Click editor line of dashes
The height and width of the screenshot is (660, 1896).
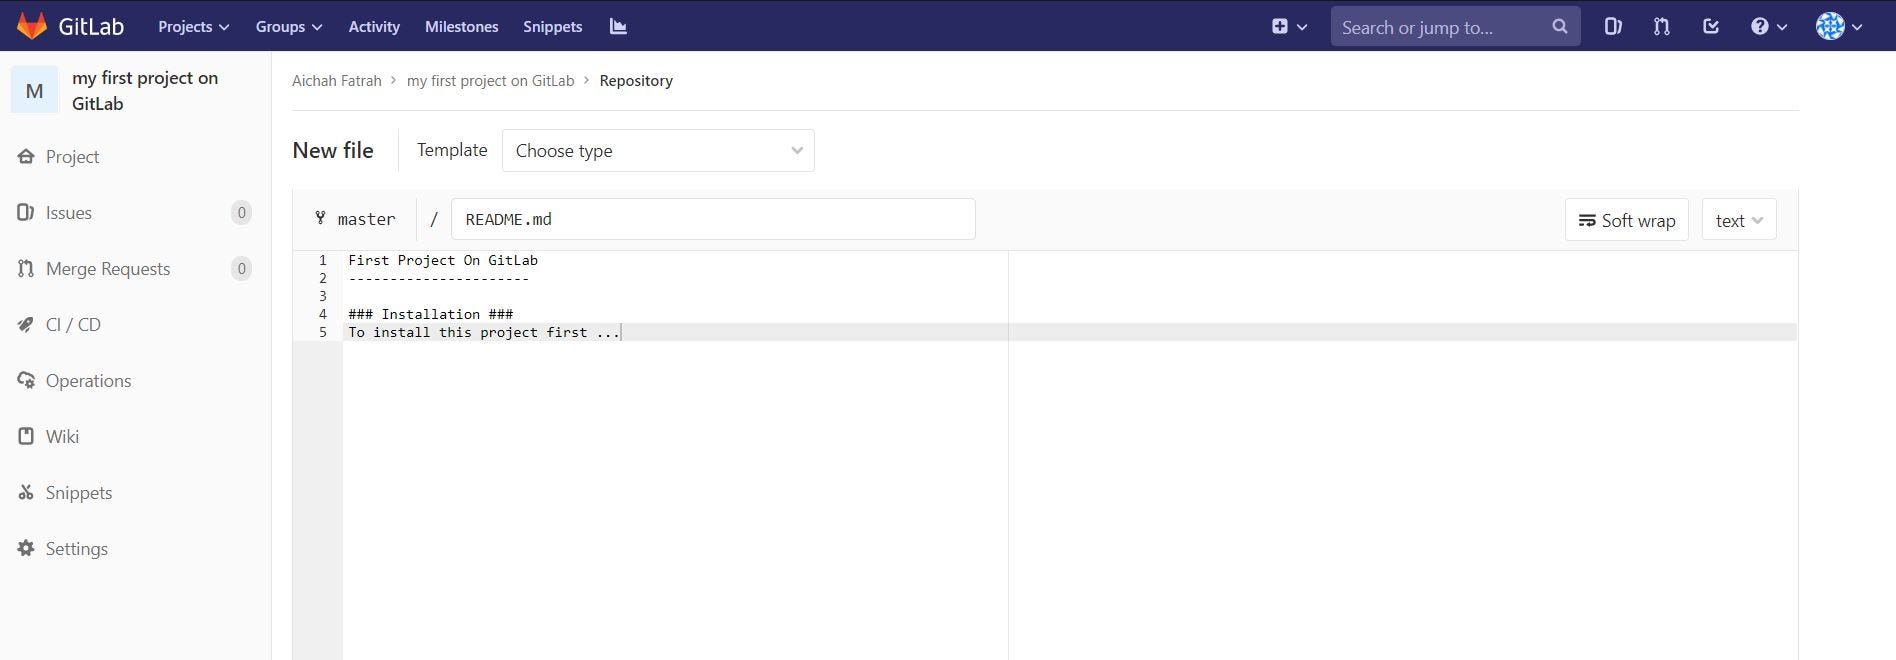[439, 278]
